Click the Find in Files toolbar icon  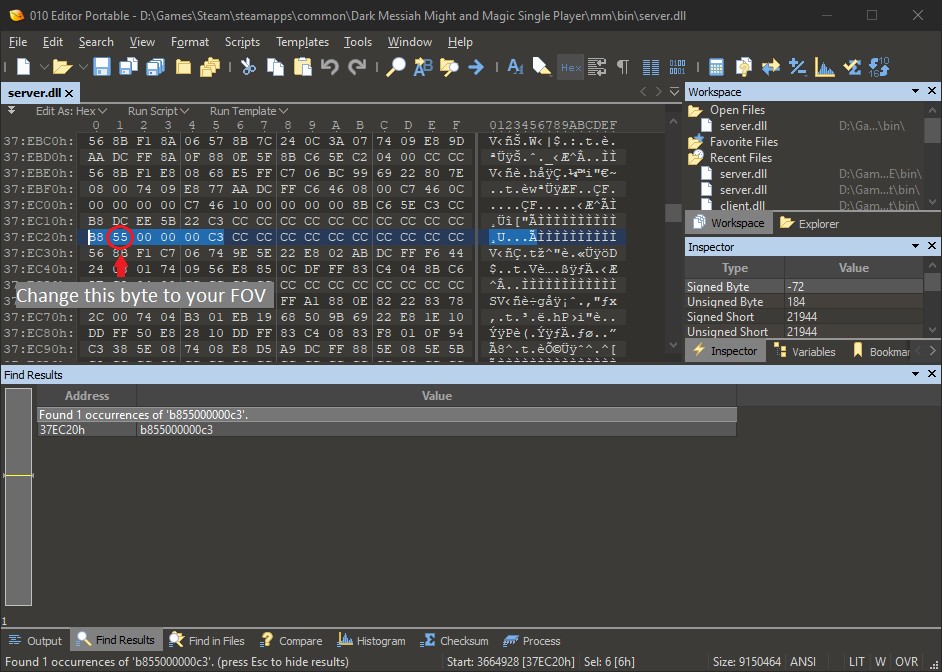449,67
